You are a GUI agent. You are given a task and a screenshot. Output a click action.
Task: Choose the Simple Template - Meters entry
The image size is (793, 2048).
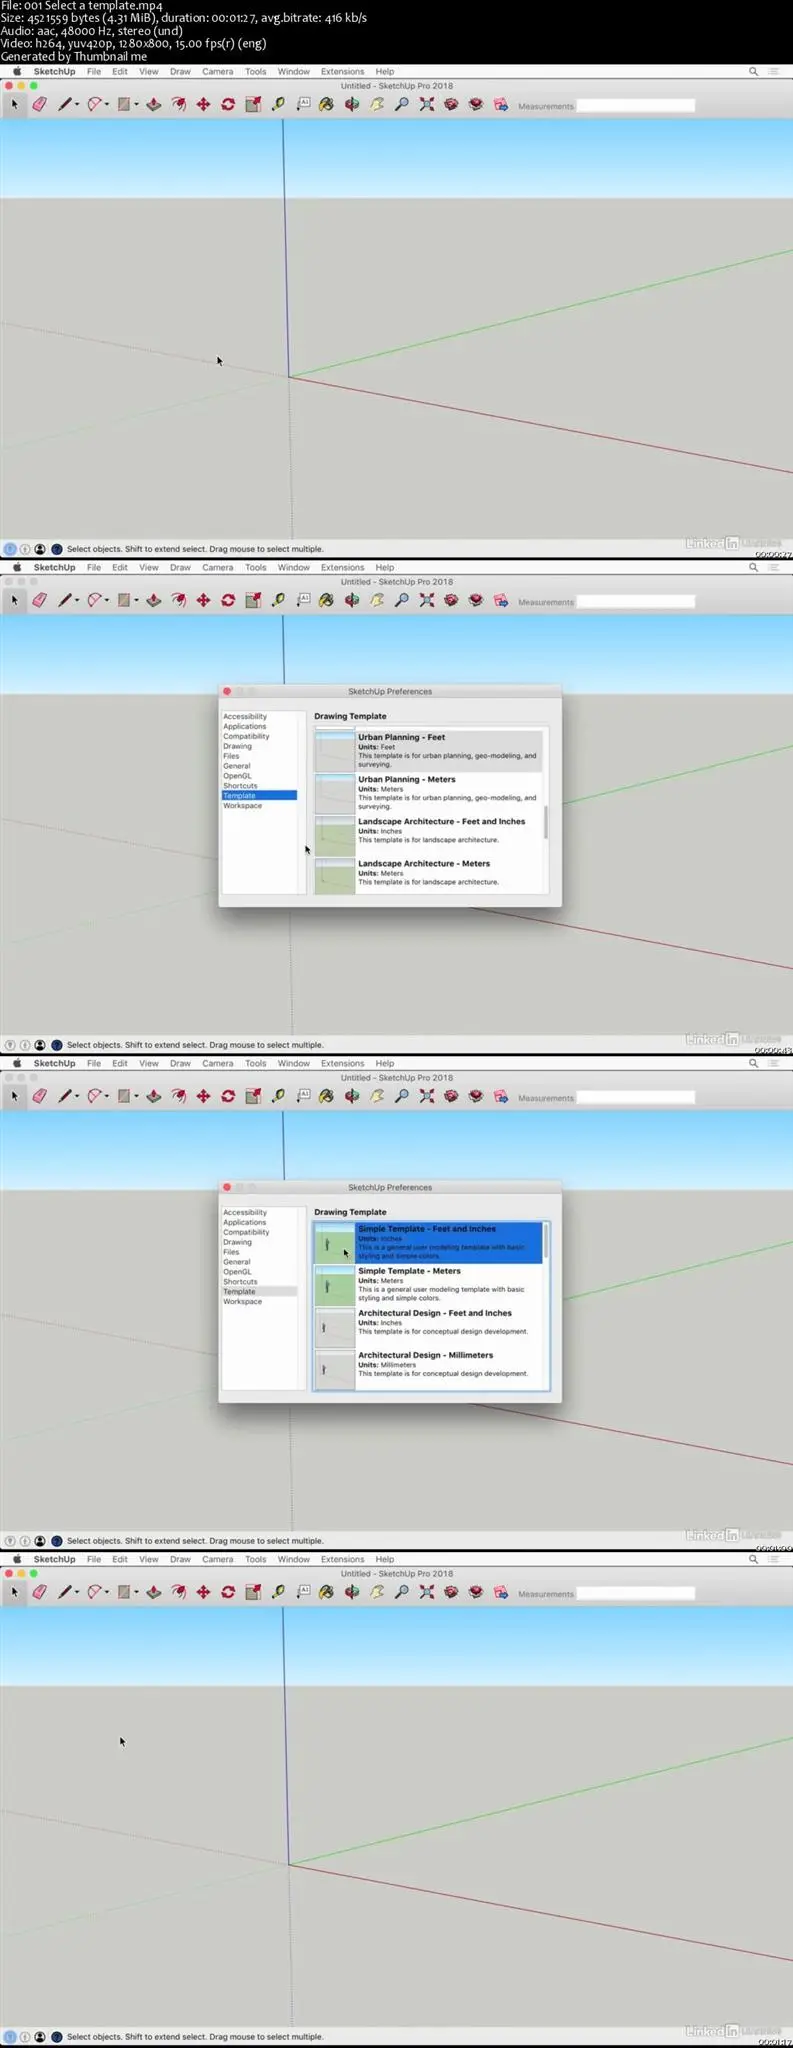click(429, 1284)
